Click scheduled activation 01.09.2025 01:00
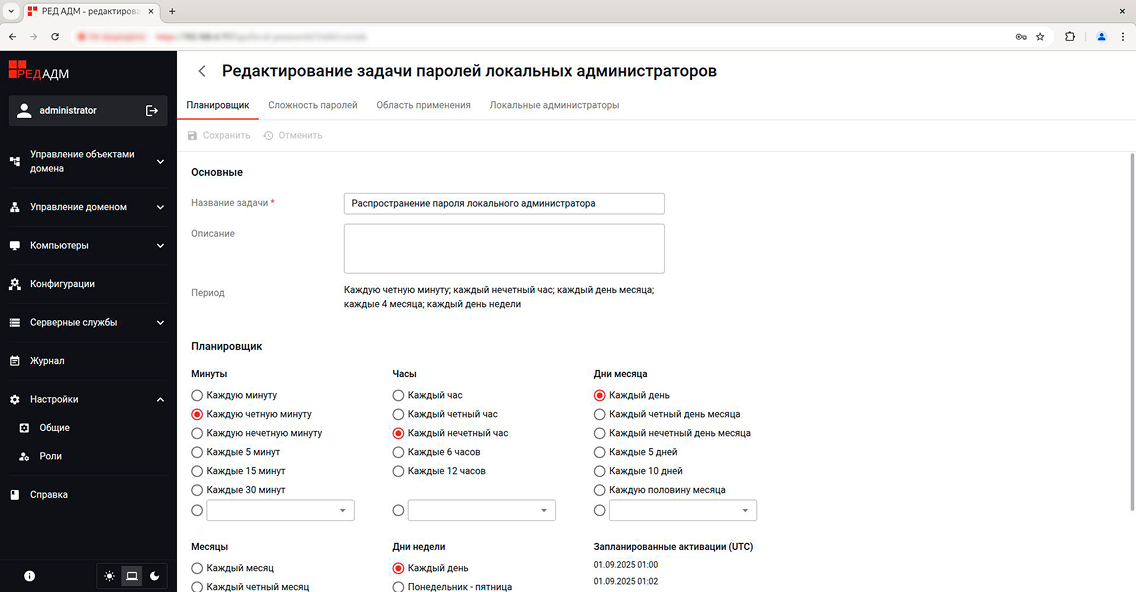The height and width of the screenshot is (592, 1136). coord(626,564)
